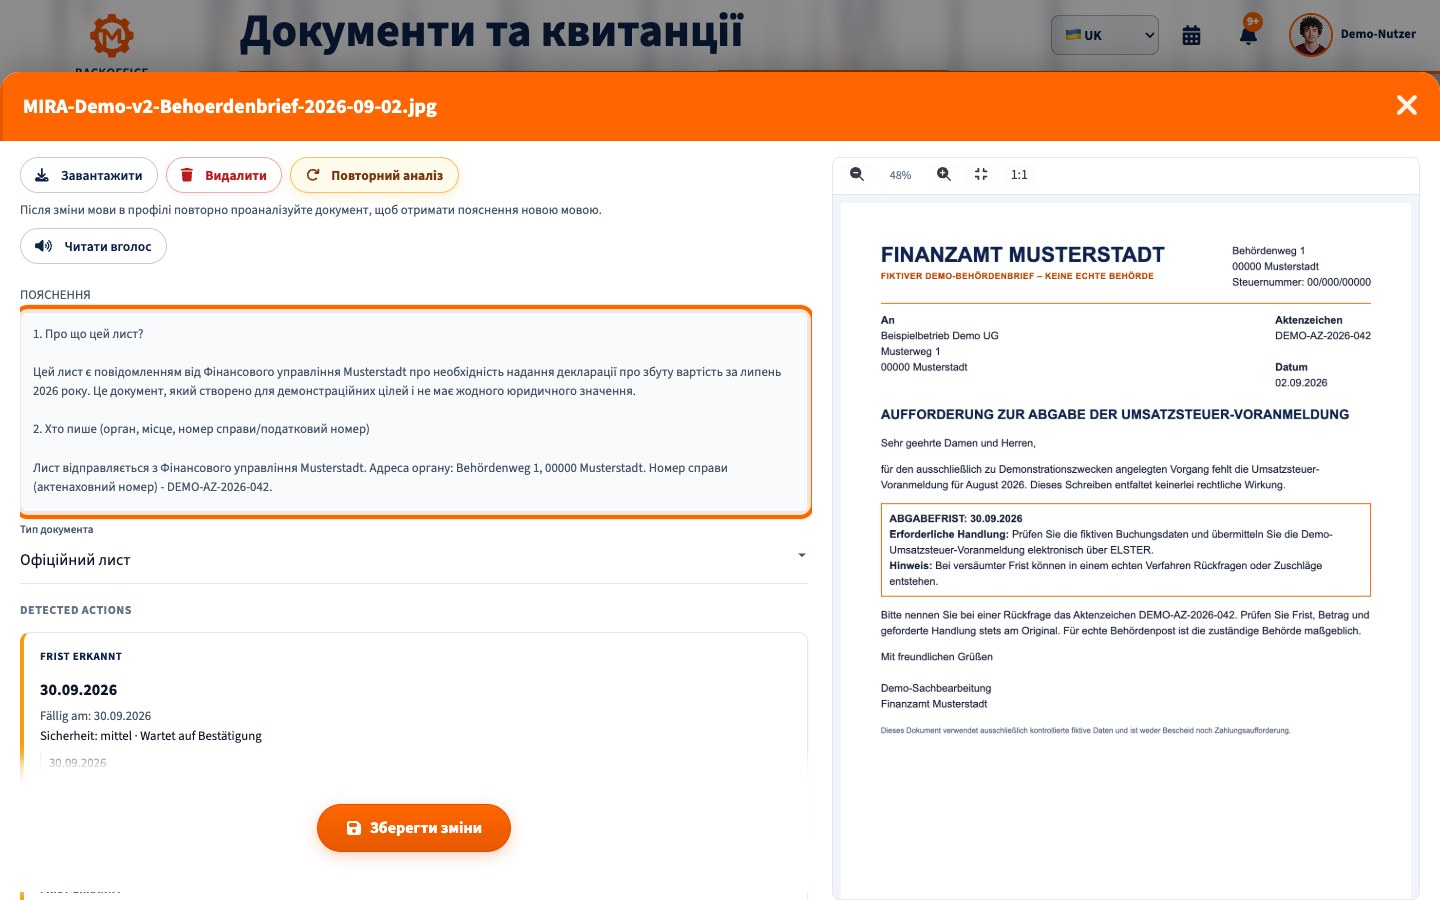The height and width of the screenshot is (900, 1440).
Task: Start Повторний аналіз re-analysis
Action: pos(374,175)
